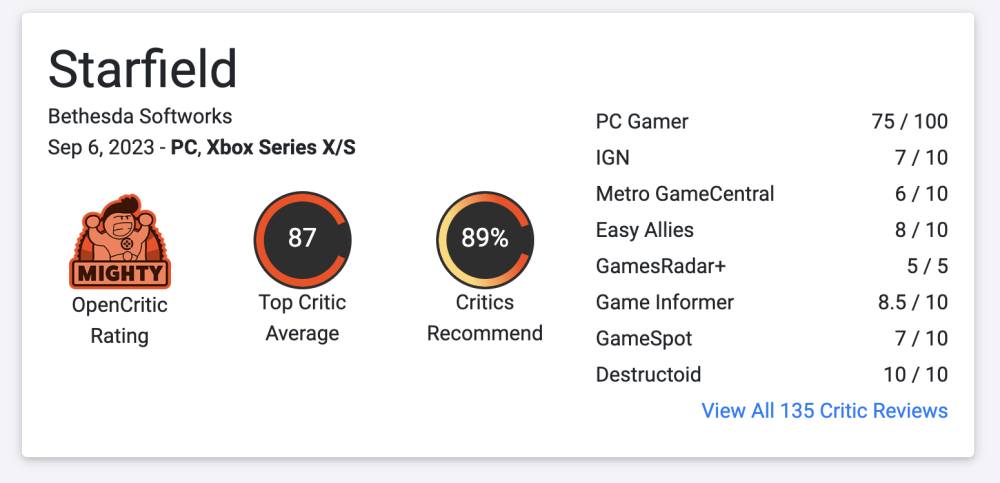Click the PC Gamer 75 / 100 score

coord(909,122)
